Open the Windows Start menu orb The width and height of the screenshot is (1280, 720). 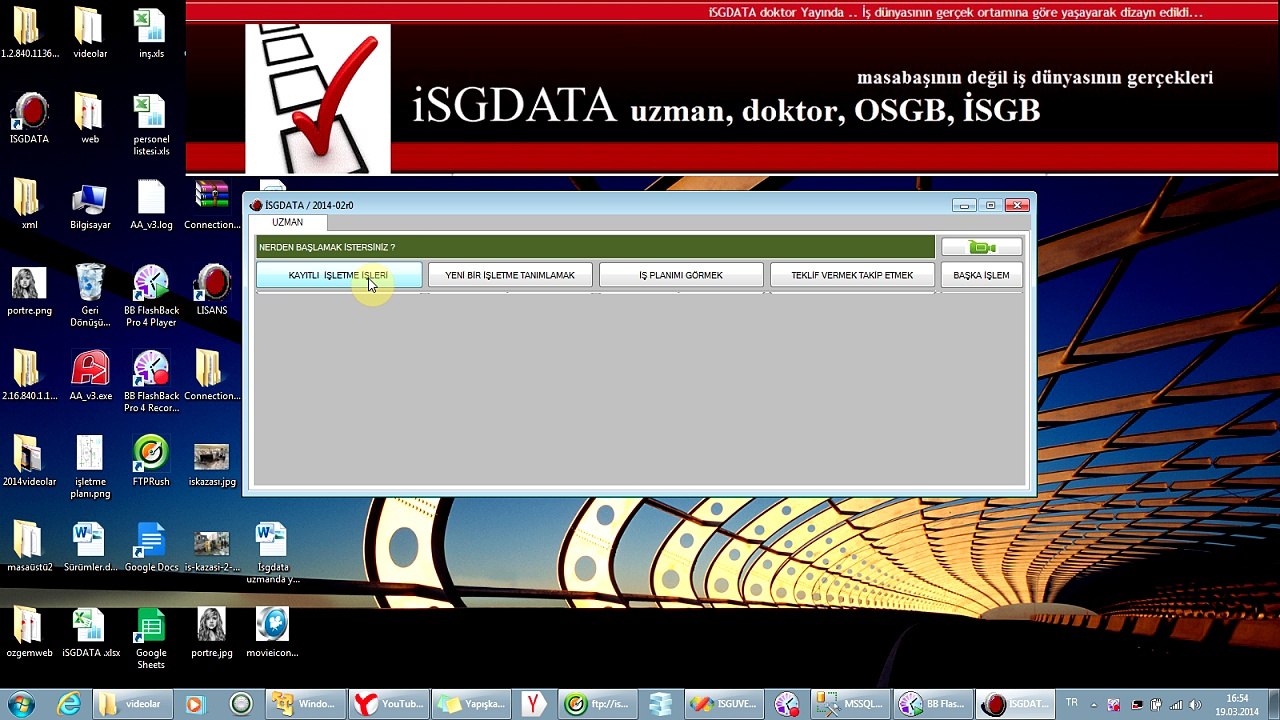(x=21, y=704)
